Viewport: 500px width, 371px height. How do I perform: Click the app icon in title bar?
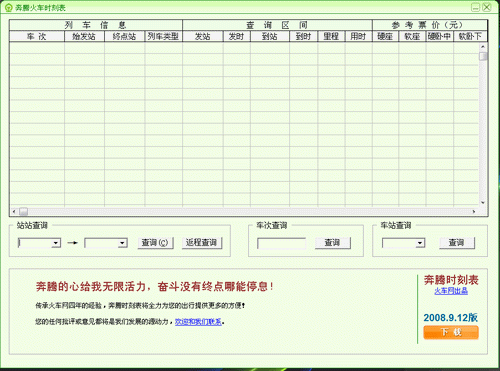(x=9, y=7)
